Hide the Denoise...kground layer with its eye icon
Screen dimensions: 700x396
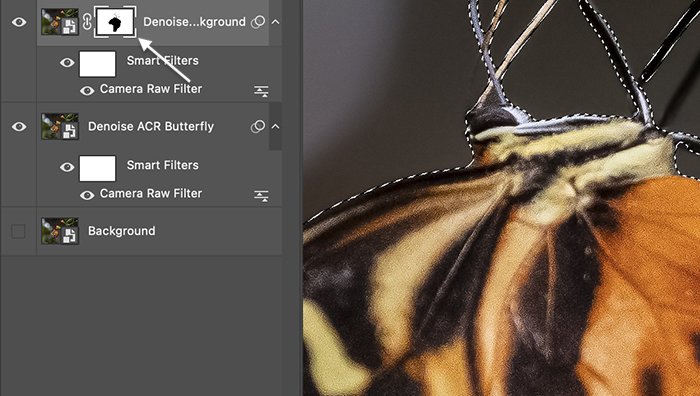(19, 22)
